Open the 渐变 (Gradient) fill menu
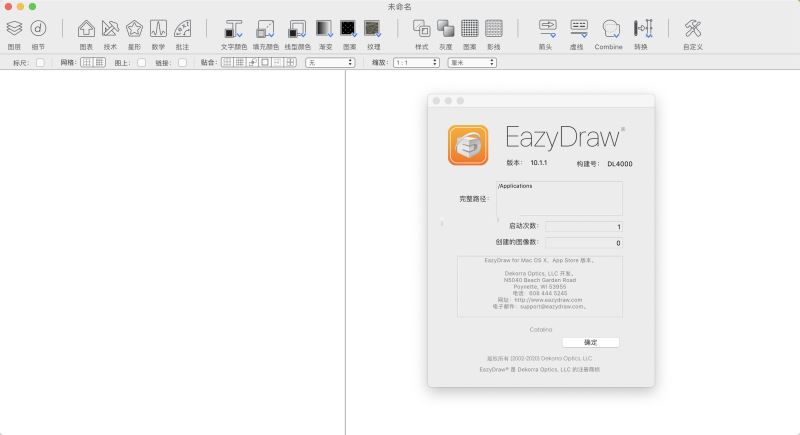The width and height of the screenshot is (800, 435). [324, 29]
